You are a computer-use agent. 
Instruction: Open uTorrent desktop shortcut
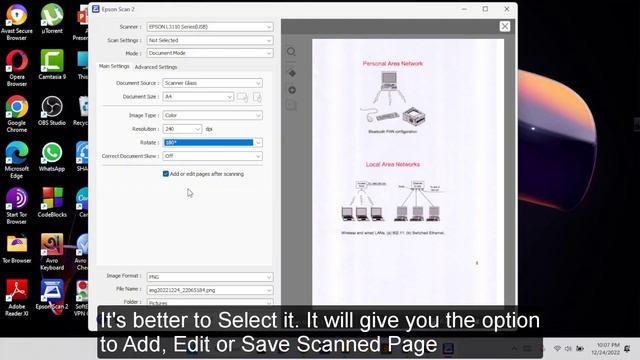click(52, 19)
